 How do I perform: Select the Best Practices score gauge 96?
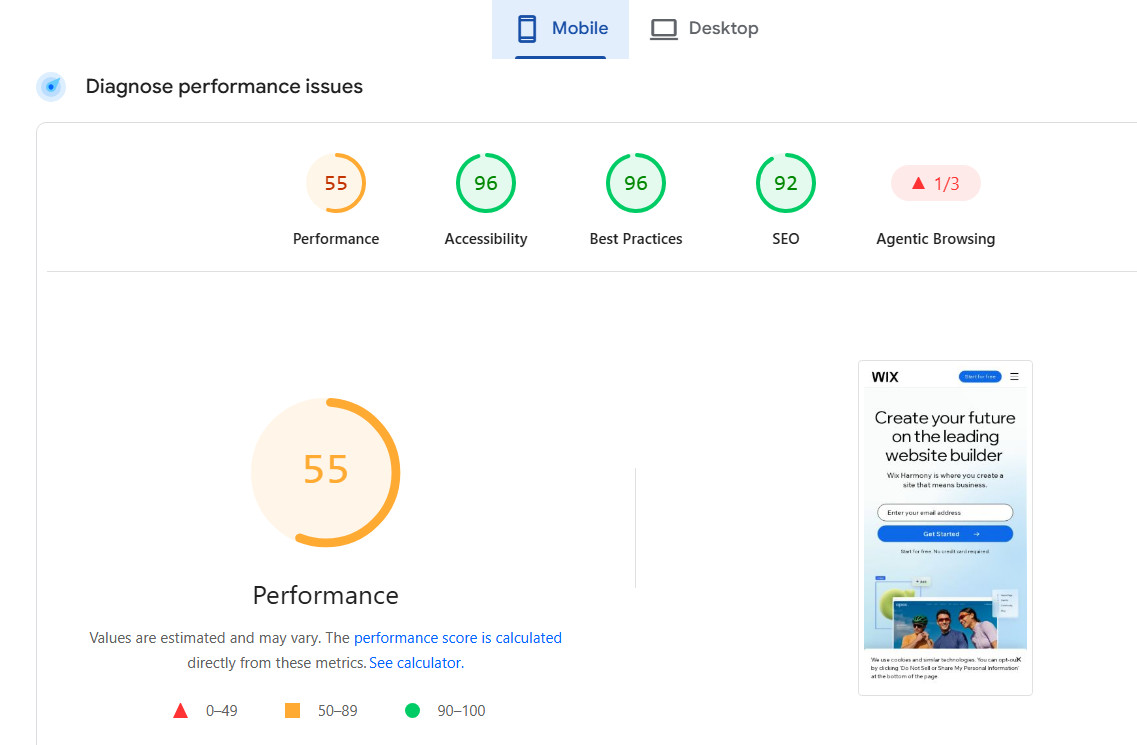coord(636,183)
